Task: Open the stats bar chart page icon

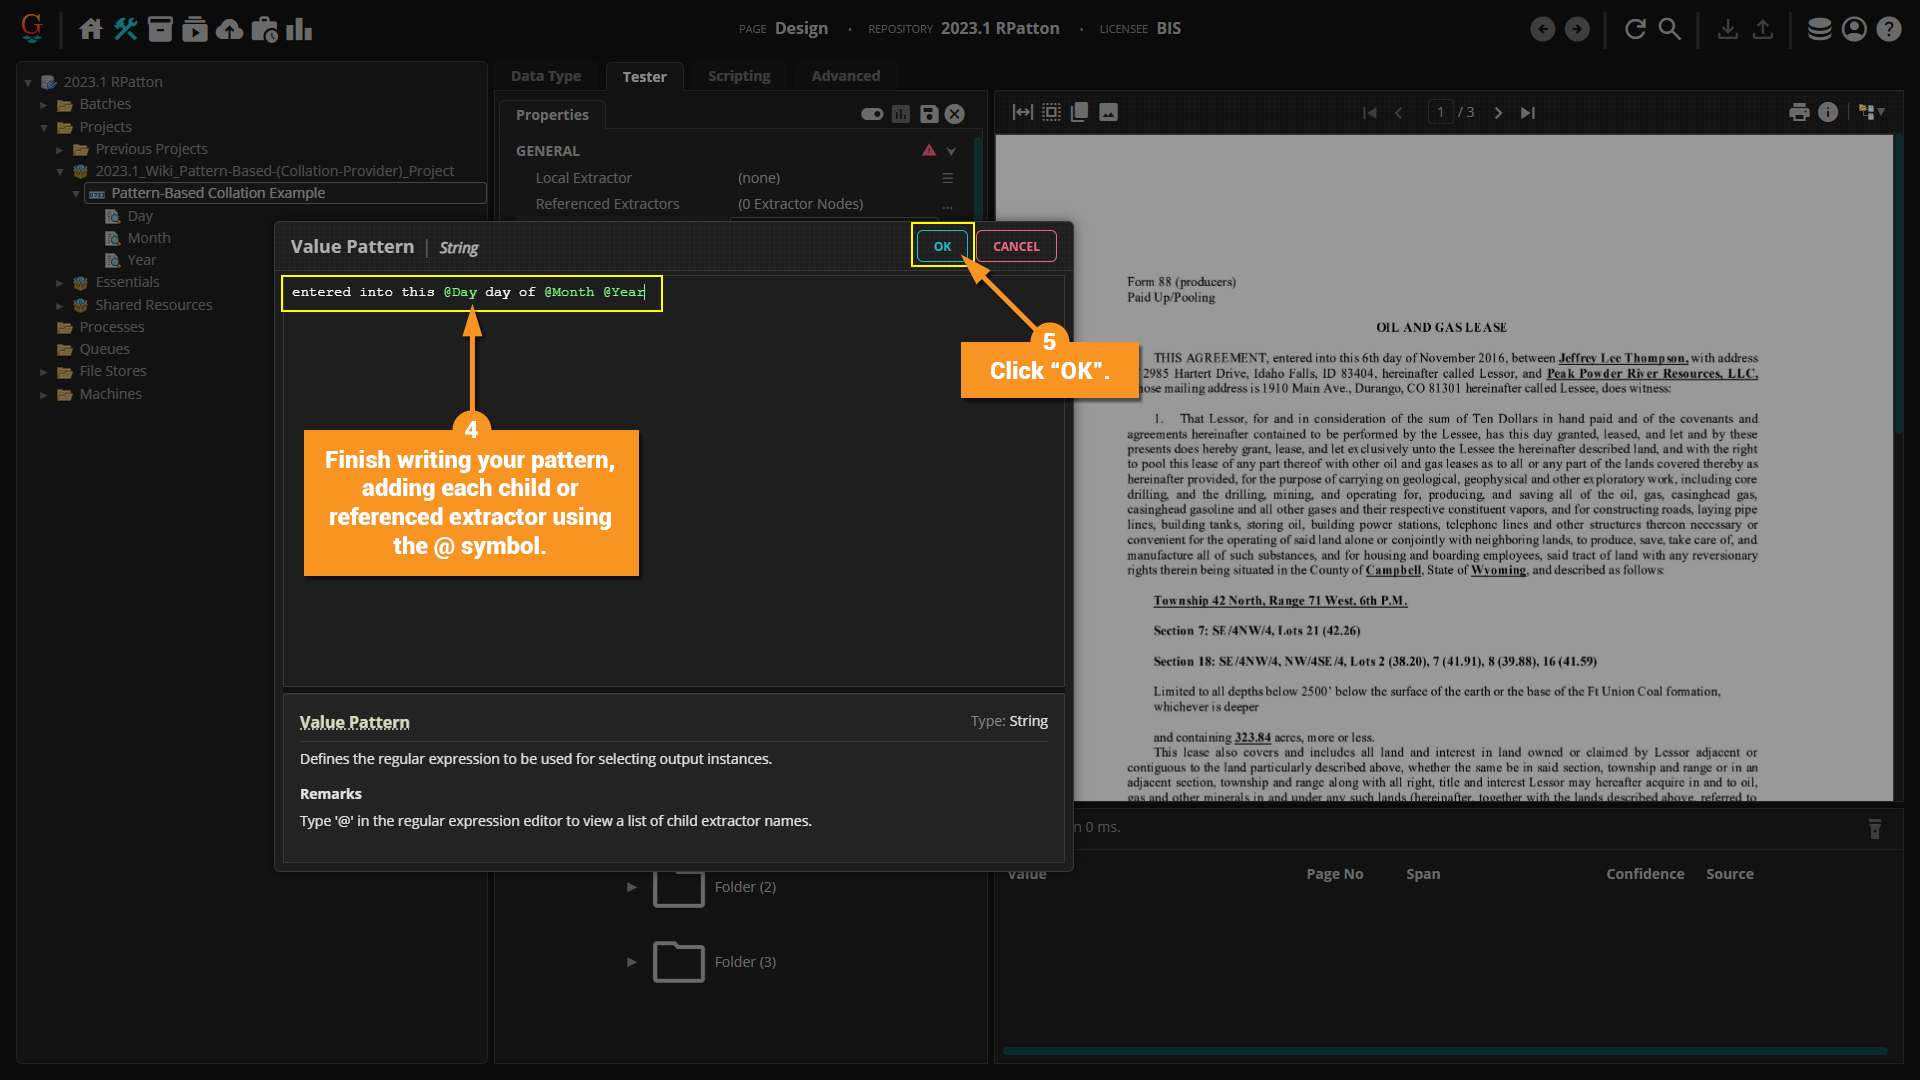Action: 298,29
